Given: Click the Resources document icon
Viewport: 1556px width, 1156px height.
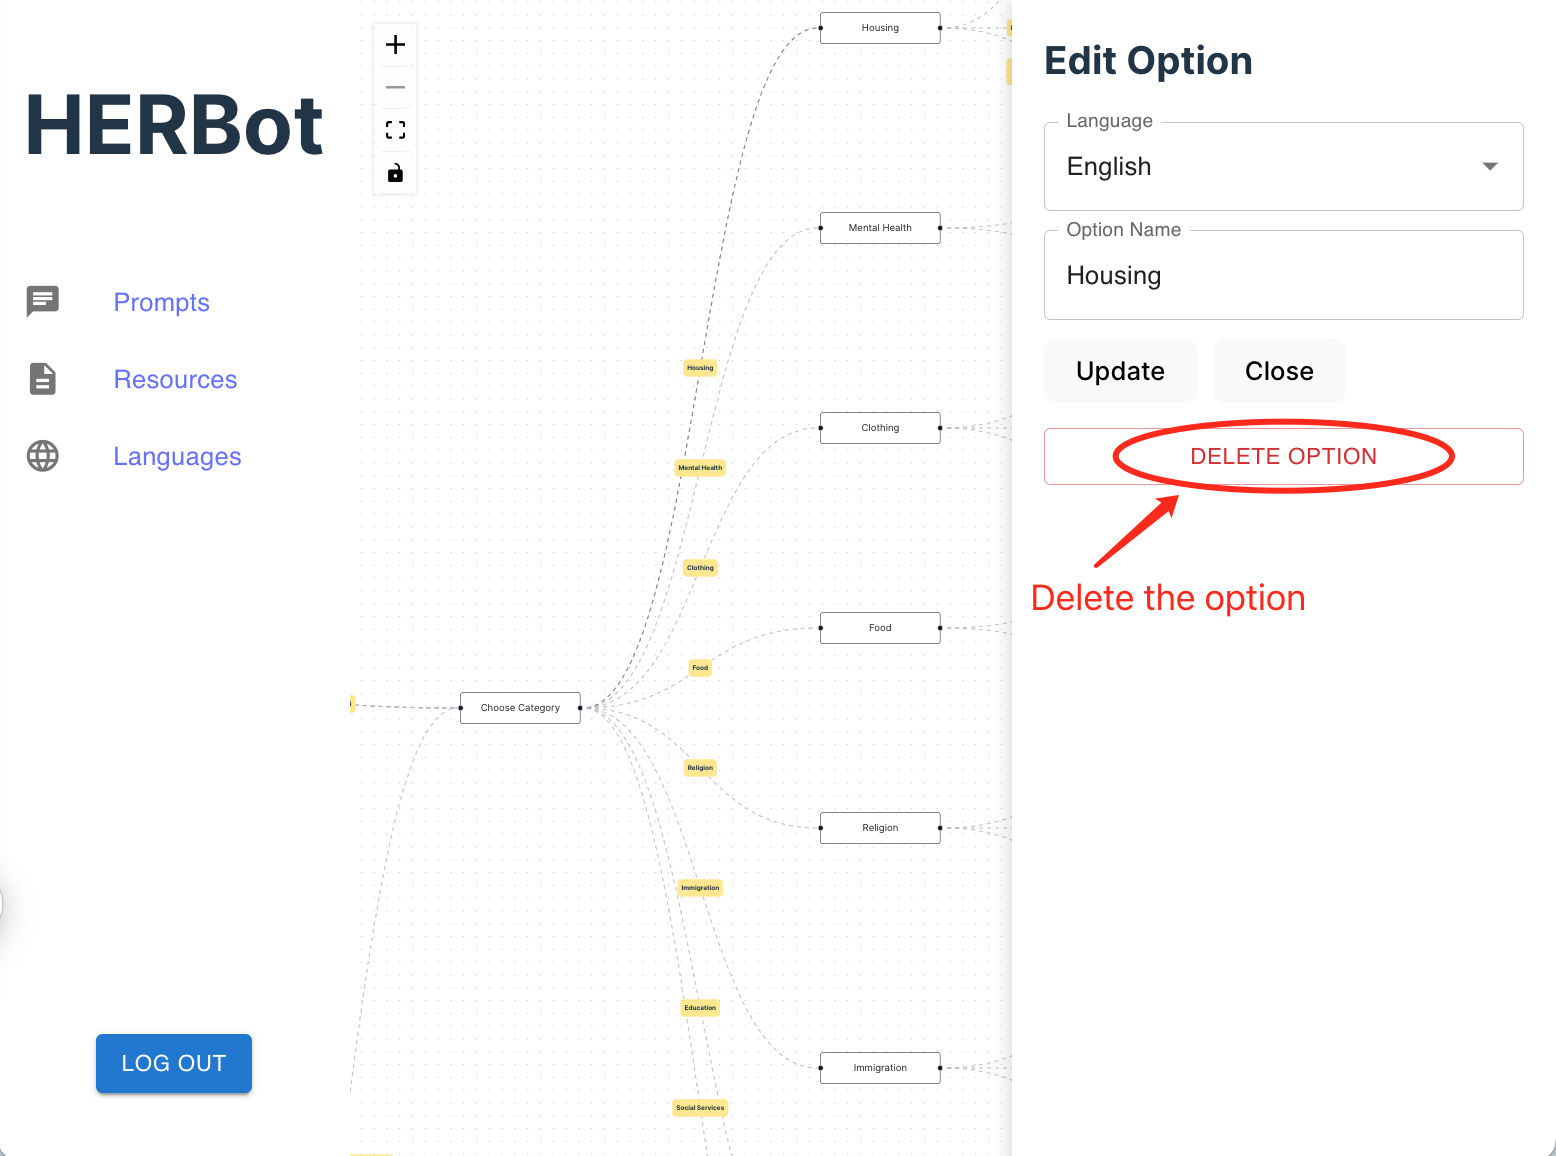Looking at the screenshot, I should tap(43, 379).
